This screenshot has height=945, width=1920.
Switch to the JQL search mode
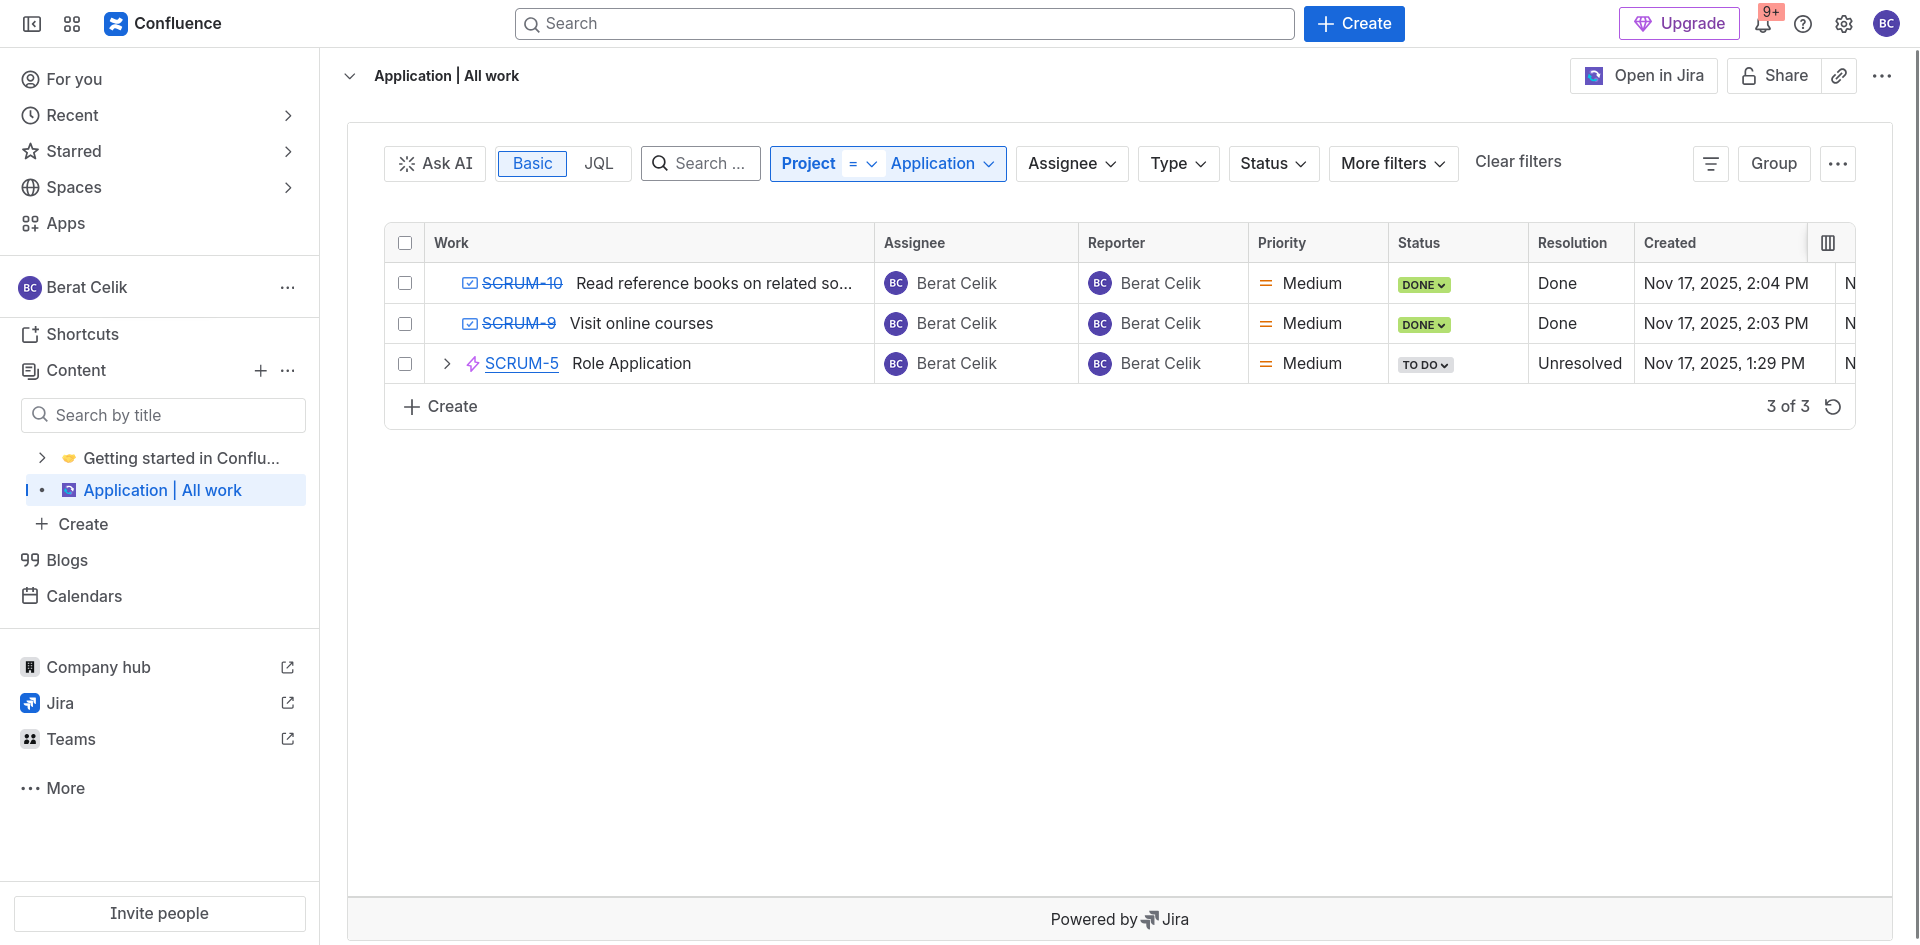click(x=599, y=164)
